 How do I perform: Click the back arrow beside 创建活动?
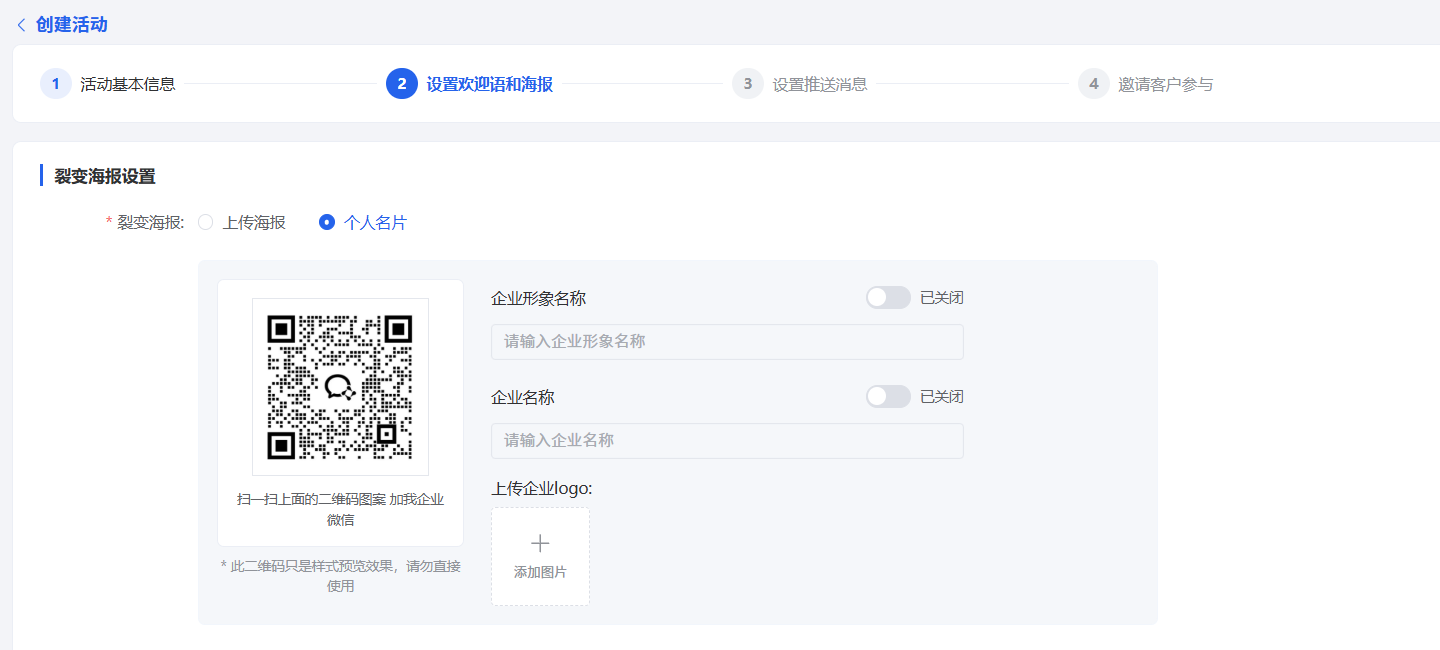click(21, 25)
